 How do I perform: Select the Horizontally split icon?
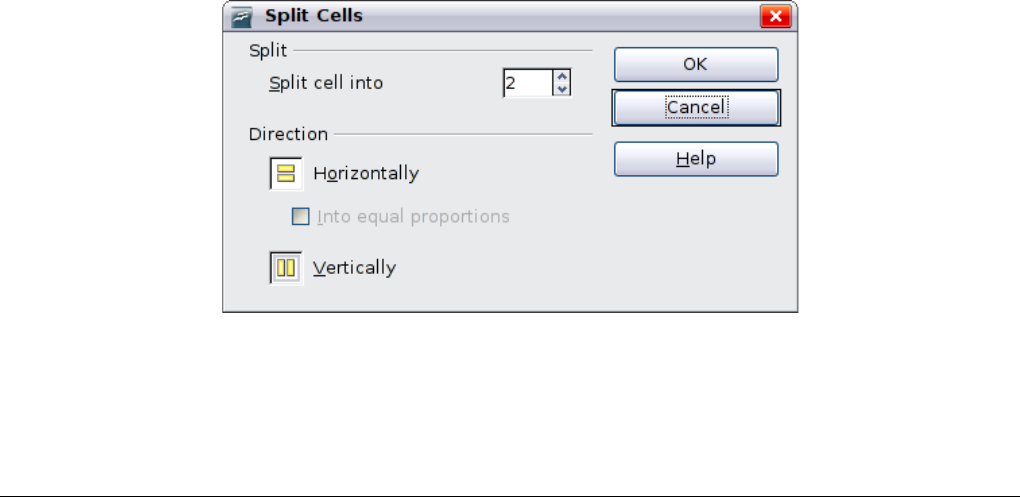pos(286,173)
